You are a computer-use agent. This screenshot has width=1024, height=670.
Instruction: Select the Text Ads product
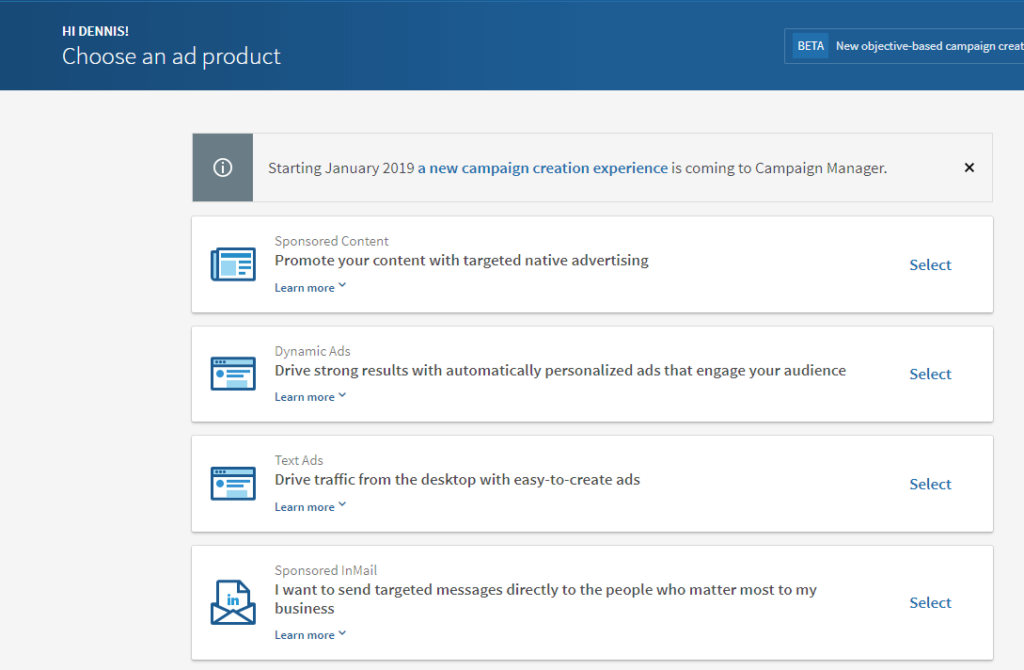(x=930, y=484)
